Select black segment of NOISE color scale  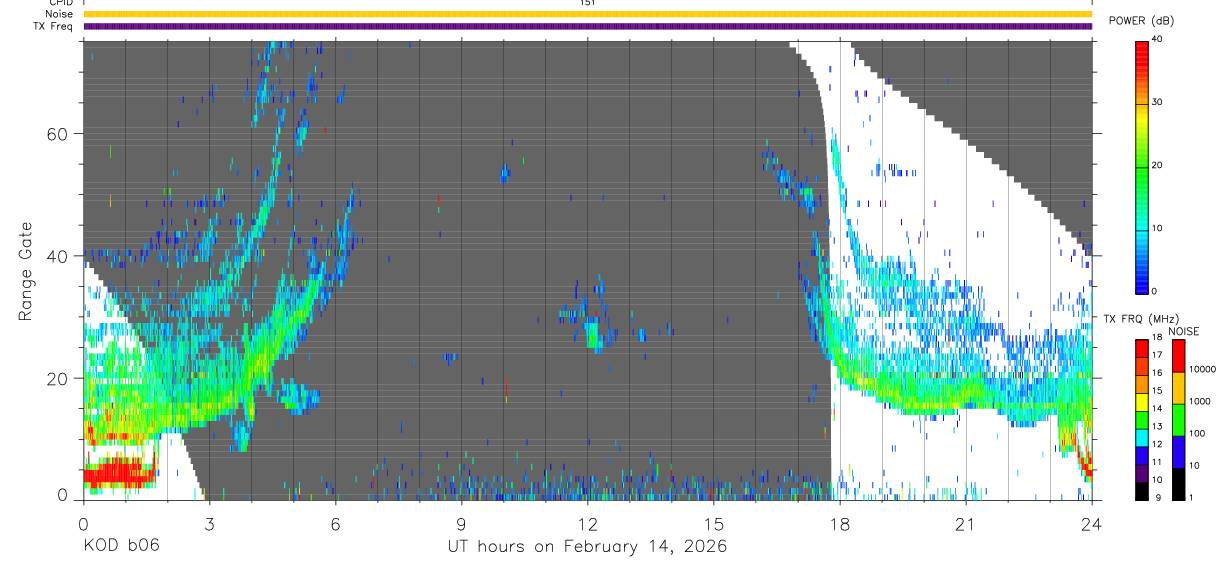tap(1178, 483)
